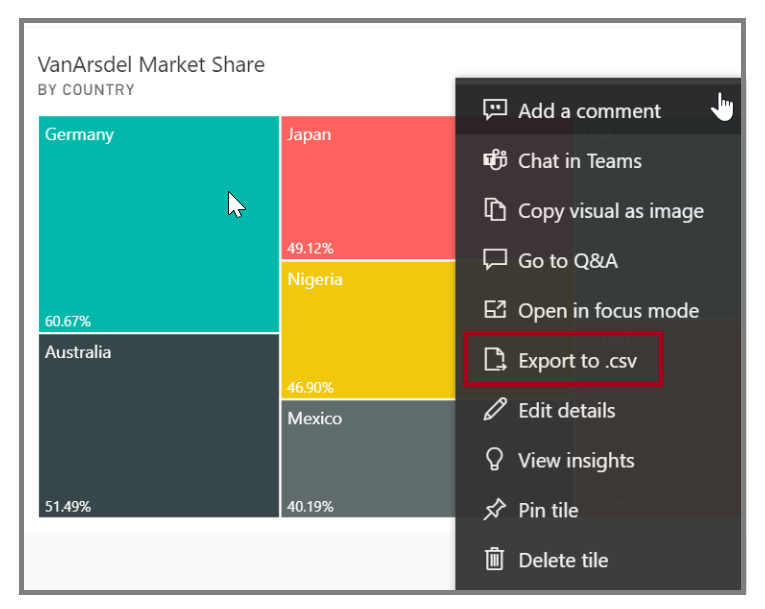765x609 pixels.
Task: Click the Export to .csv file icon
Action: (x=495, y=360)
